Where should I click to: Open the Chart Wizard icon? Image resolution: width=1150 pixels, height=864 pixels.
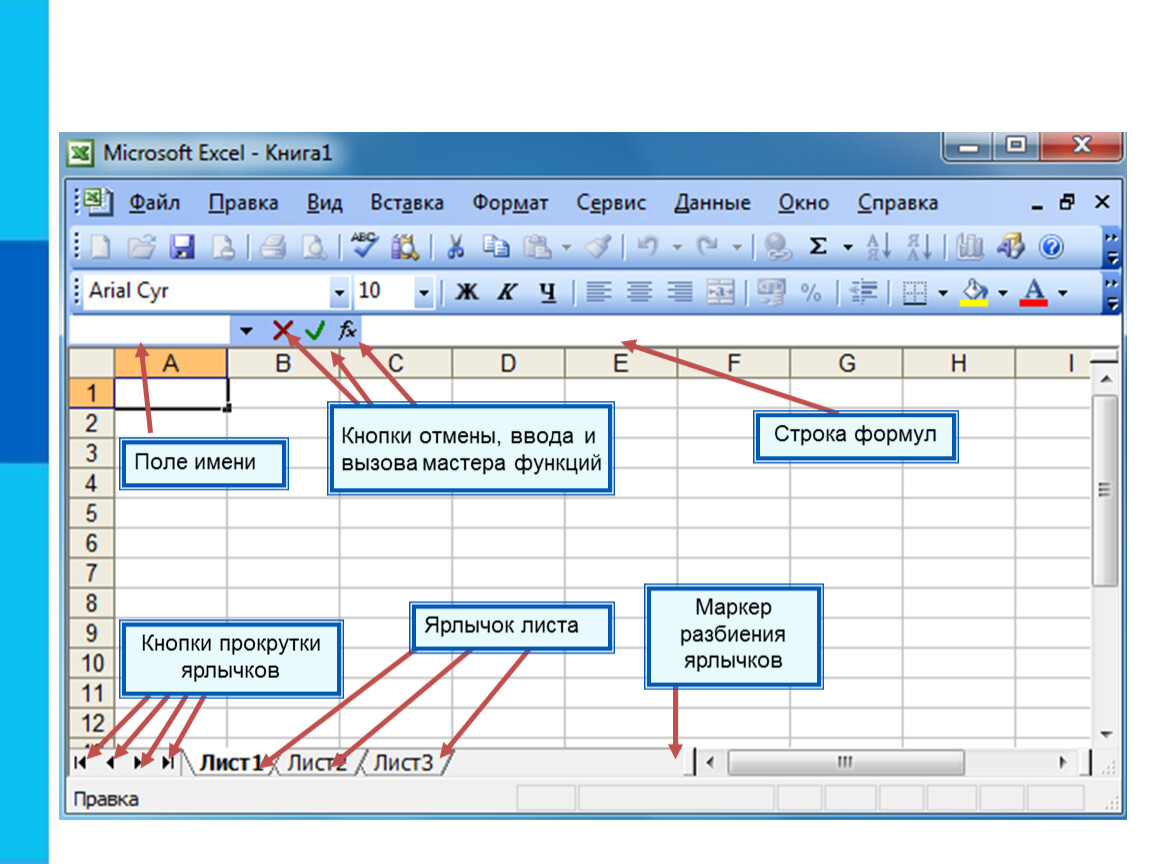970,247
